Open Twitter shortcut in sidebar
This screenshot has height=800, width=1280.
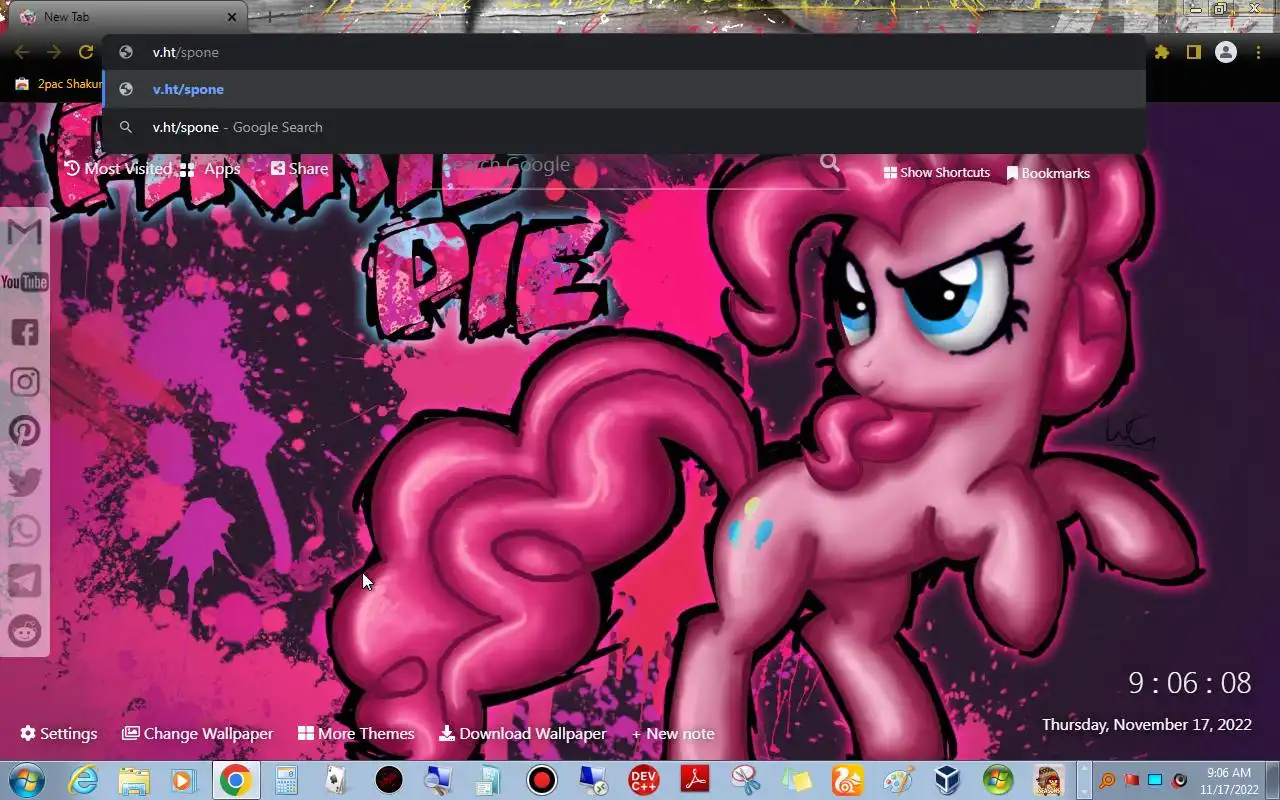point(24,481)
